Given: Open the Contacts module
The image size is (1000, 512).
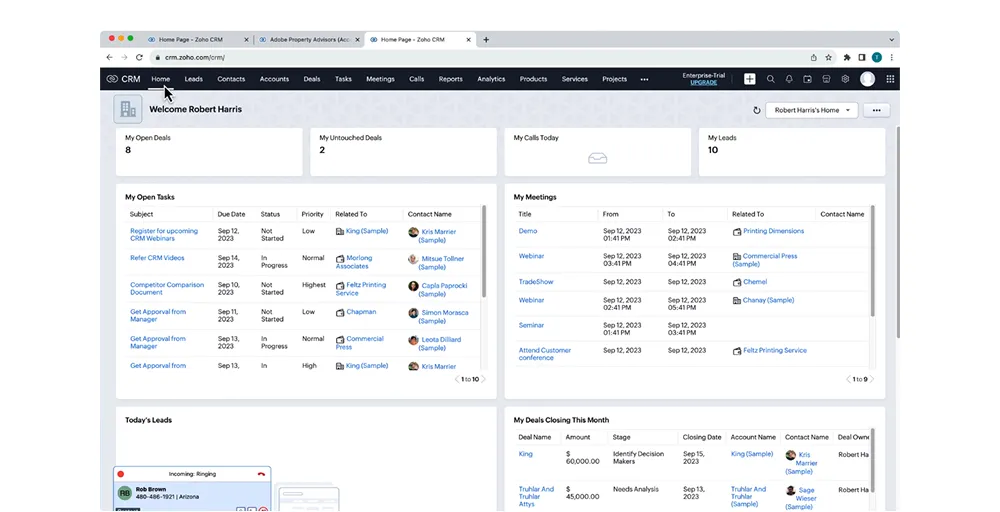Looking at the screenshot, I should tap(231, 79).
